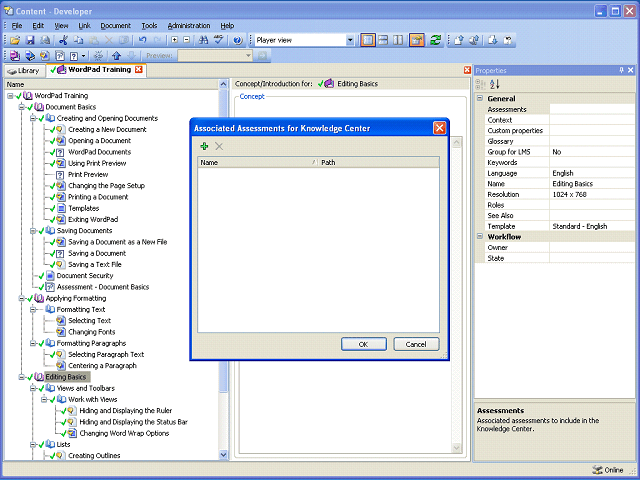Screen dimensions: 640x480
Task: Toggle the Properties pane toolbar button
Action: (x=417, y=40)
